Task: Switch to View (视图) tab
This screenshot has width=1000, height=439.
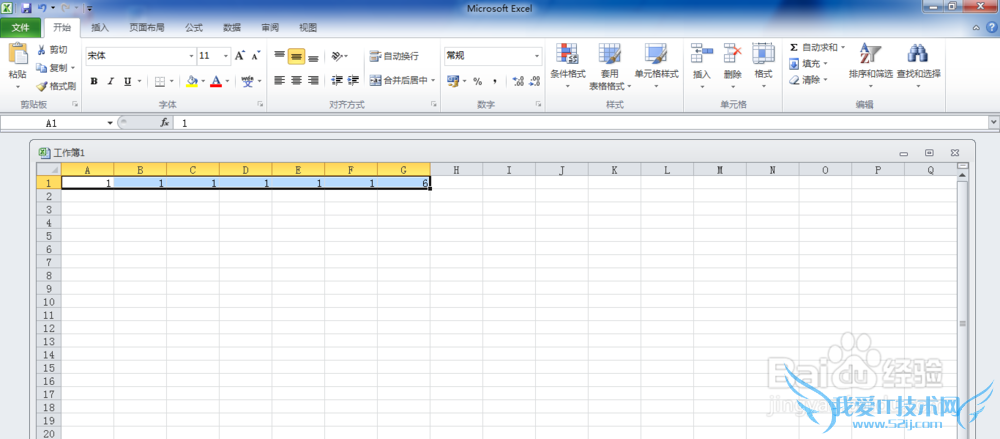Action: coord(308,27)
